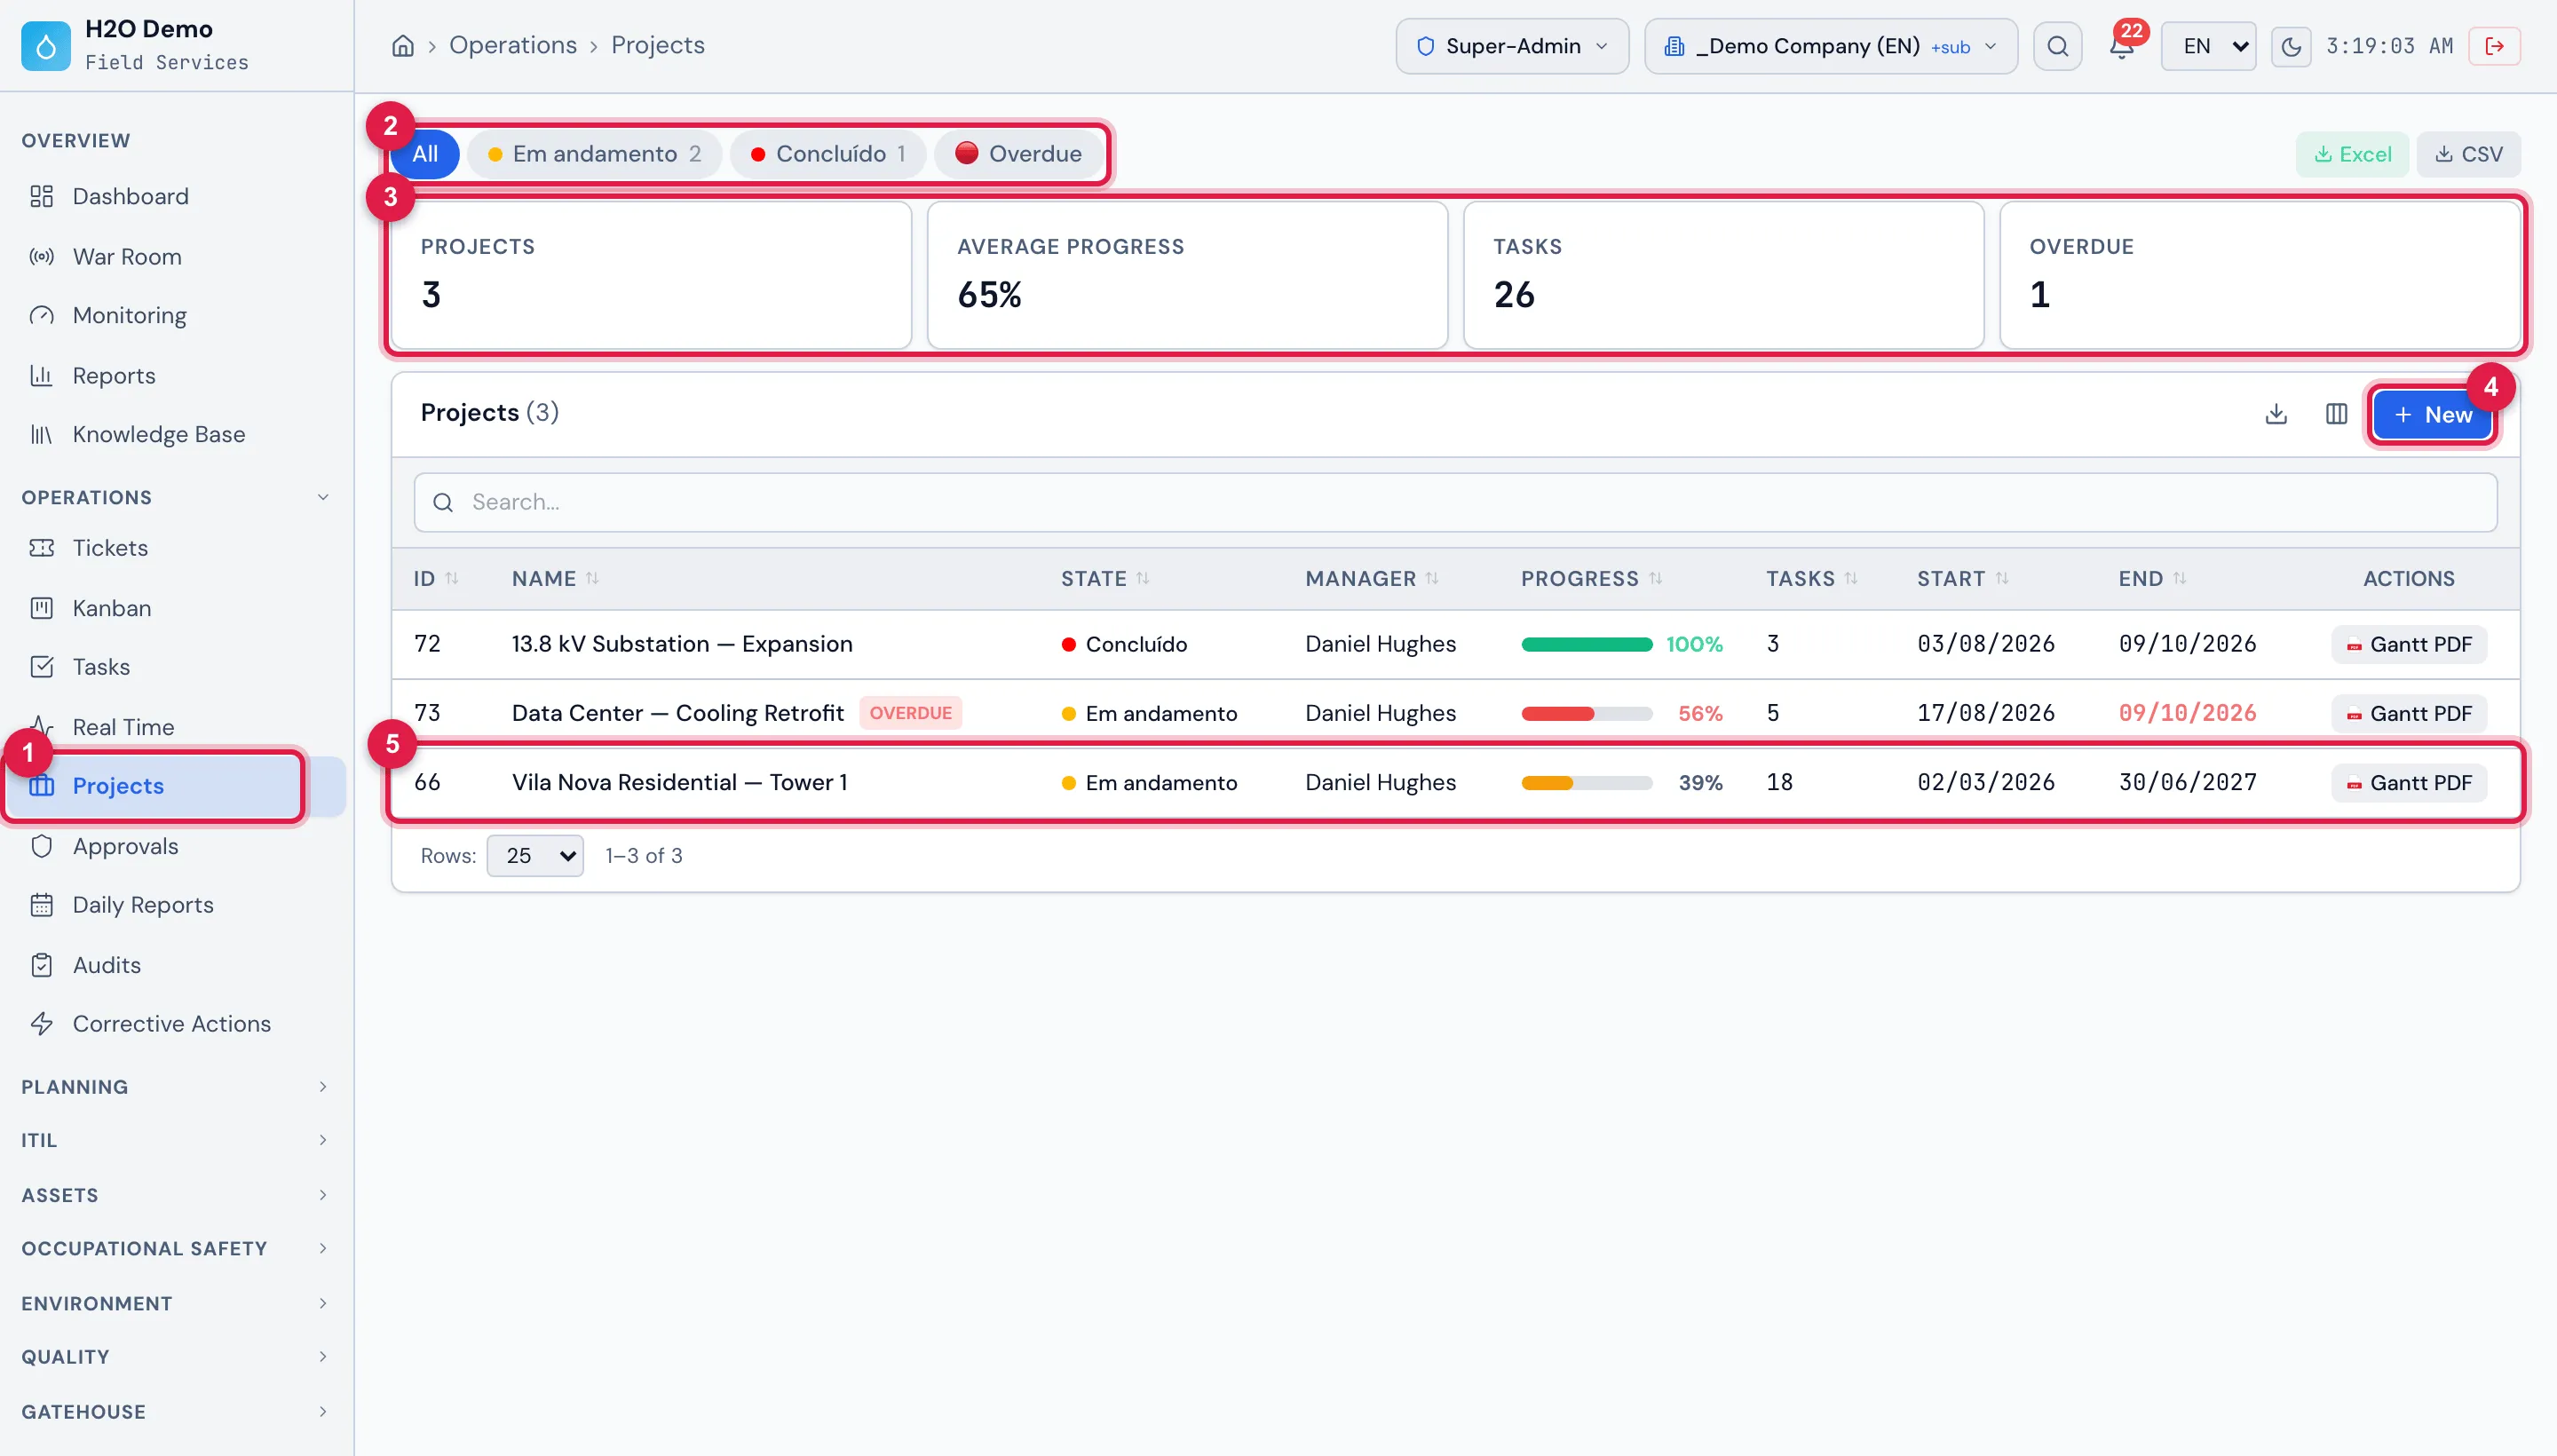Open the notifications bell with 22 badge
2557x1456 pixels.
click(x=2121, y=46)
